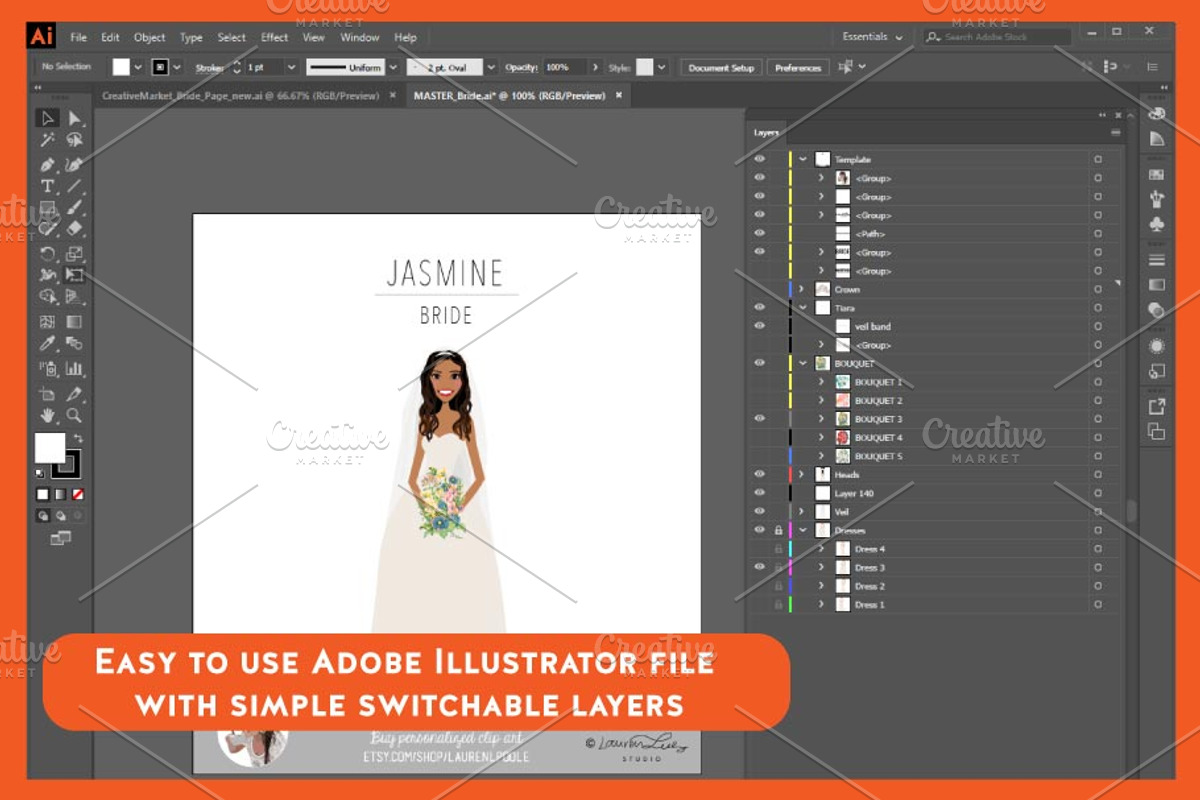Open the Essentials workspace dropdown
This screenshot has width=1200, height=800.
click(x=873, y=37)
